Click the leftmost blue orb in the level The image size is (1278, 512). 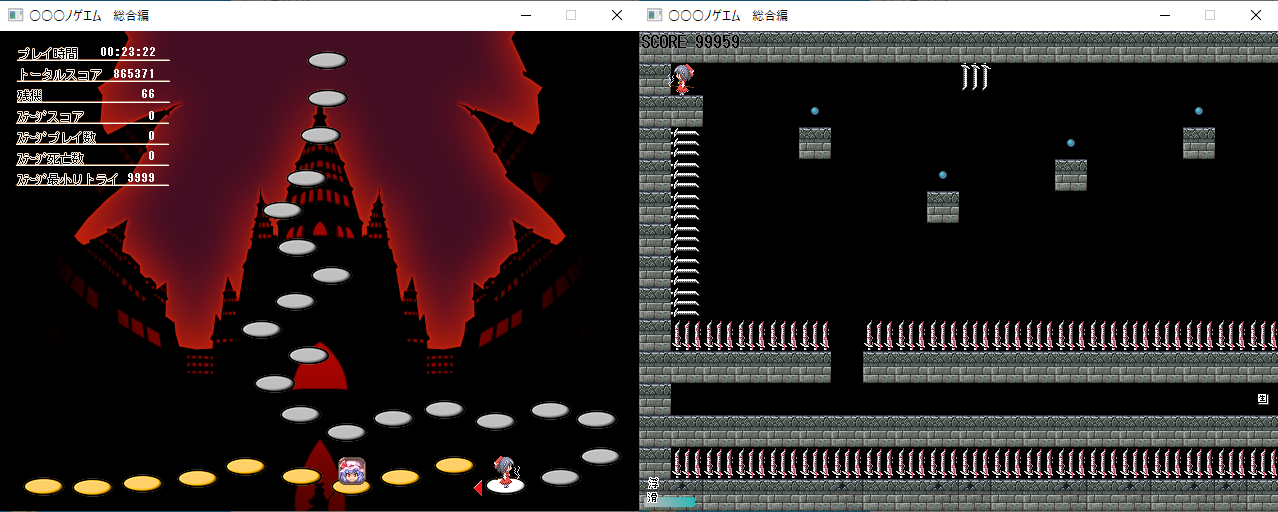815,111
